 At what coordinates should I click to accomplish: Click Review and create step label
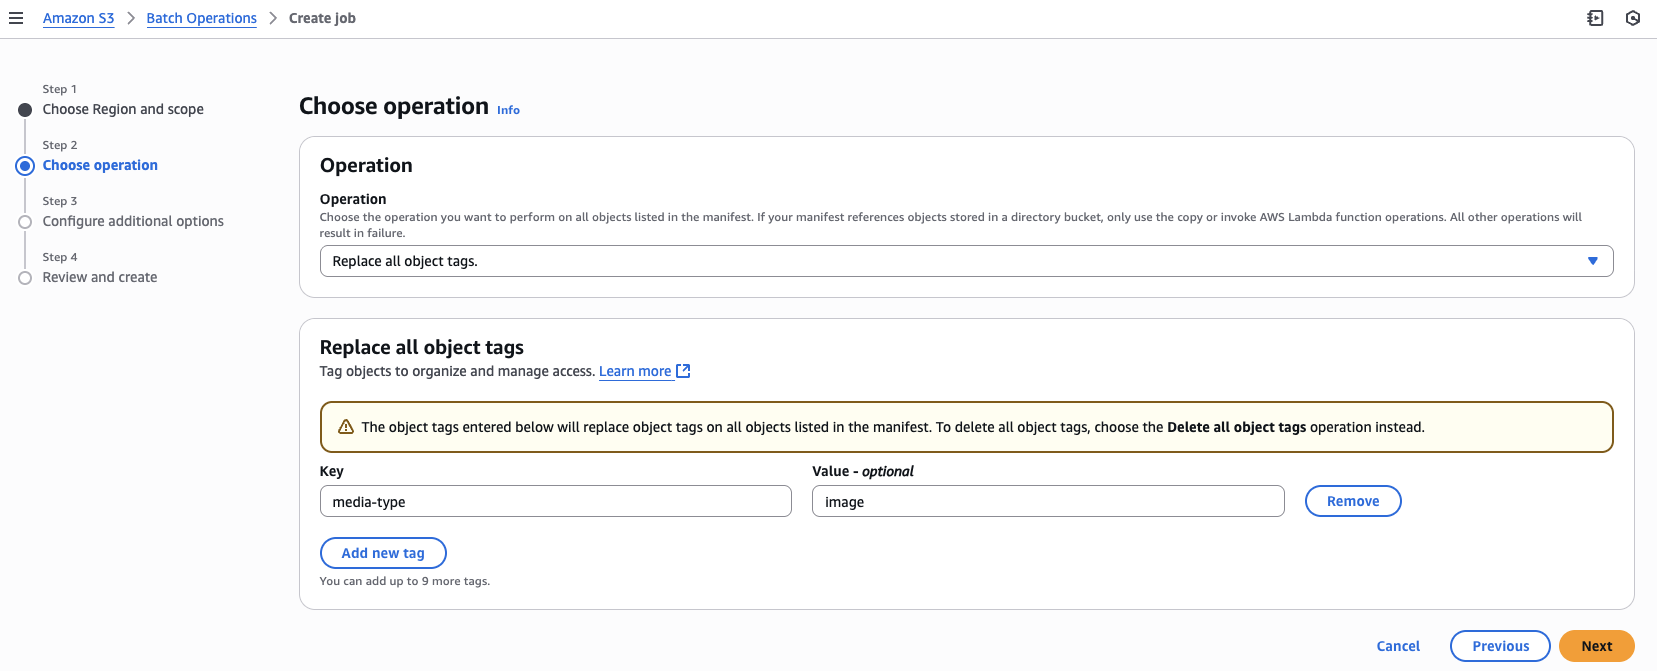(100, 277)
